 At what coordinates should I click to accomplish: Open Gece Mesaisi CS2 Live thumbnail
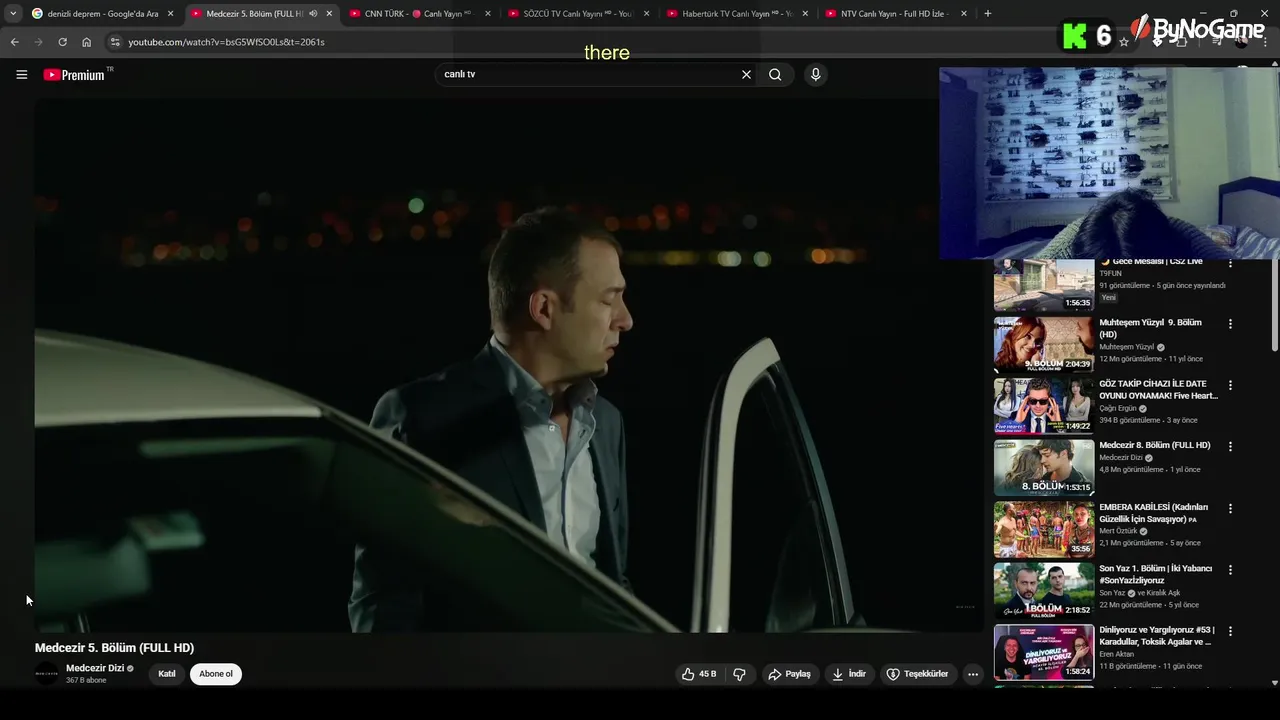tap(1044, 285)
